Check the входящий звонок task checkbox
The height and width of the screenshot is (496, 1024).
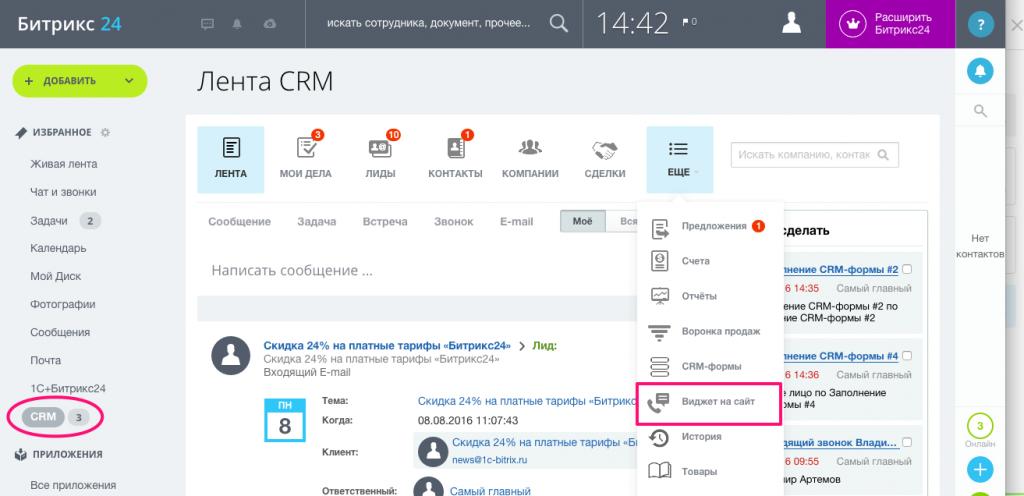(x=907, y=442)
